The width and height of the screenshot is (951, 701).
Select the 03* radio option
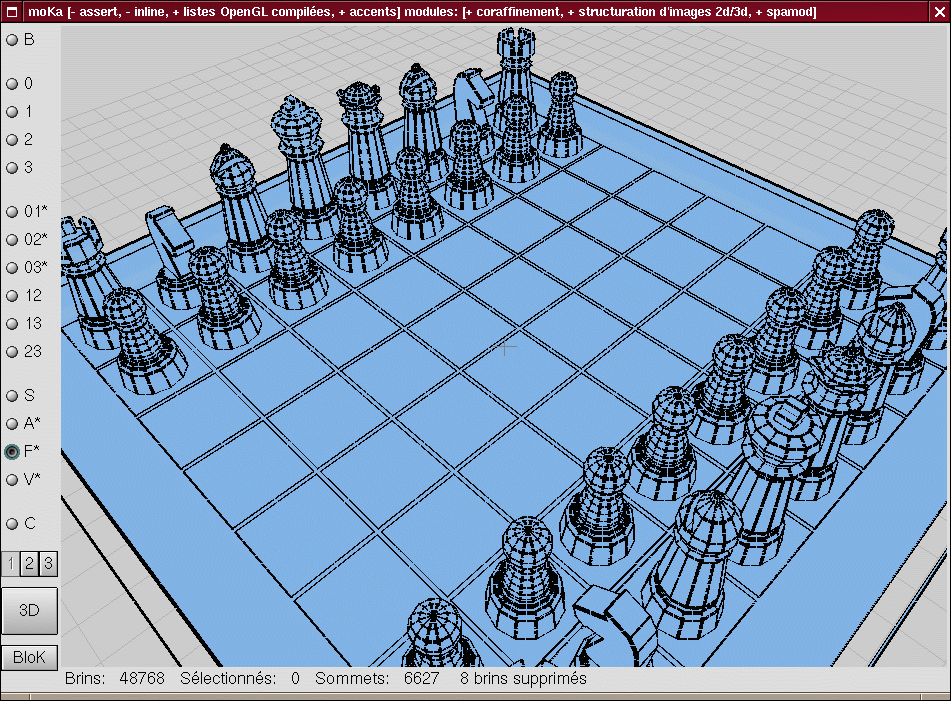pyautogui.click(x=13, y=268)
